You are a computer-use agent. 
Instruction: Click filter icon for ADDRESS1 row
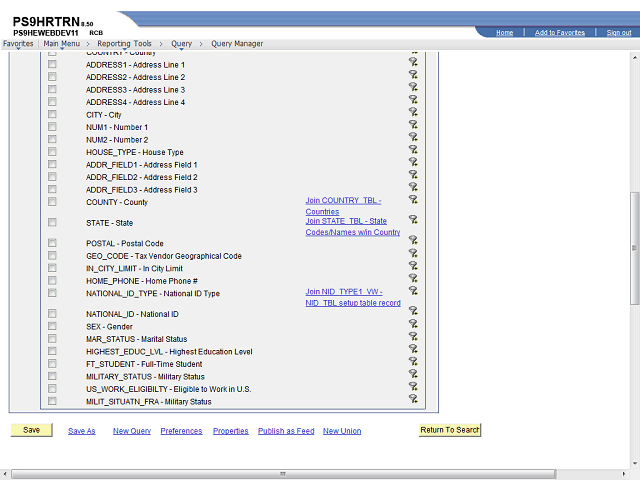tap(413, 62)
